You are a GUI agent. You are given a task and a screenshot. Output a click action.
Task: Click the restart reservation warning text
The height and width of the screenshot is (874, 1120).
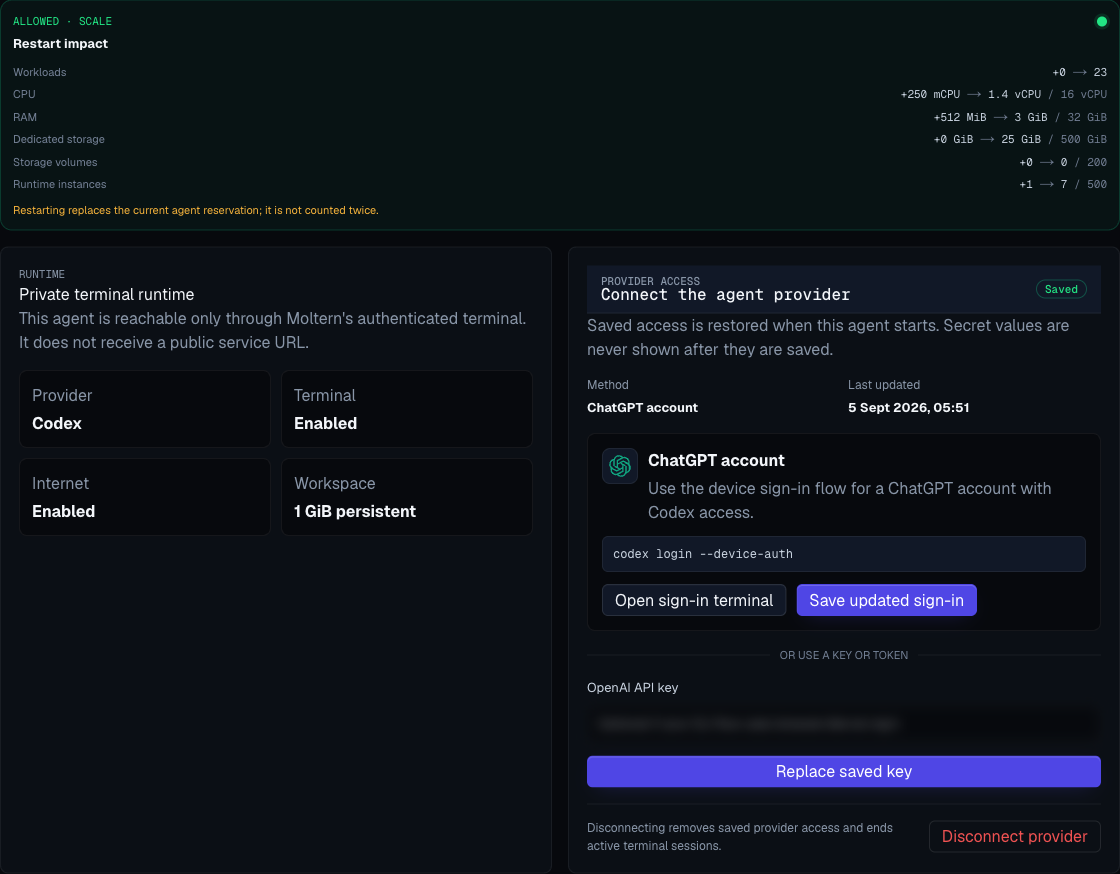tap(196, 211)
